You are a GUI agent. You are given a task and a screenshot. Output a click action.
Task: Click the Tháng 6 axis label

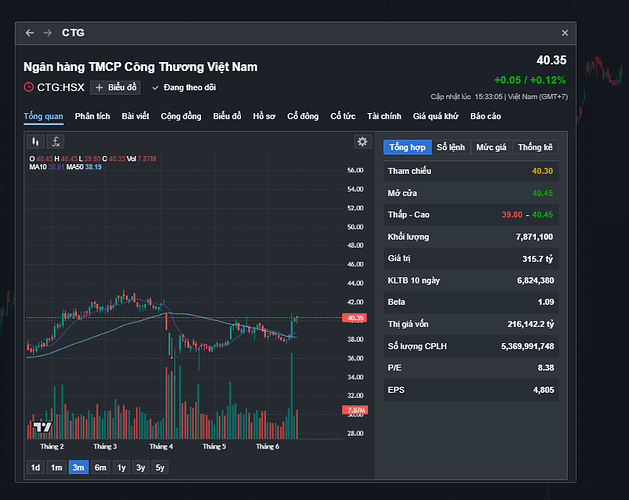click(x=268, y=447)
